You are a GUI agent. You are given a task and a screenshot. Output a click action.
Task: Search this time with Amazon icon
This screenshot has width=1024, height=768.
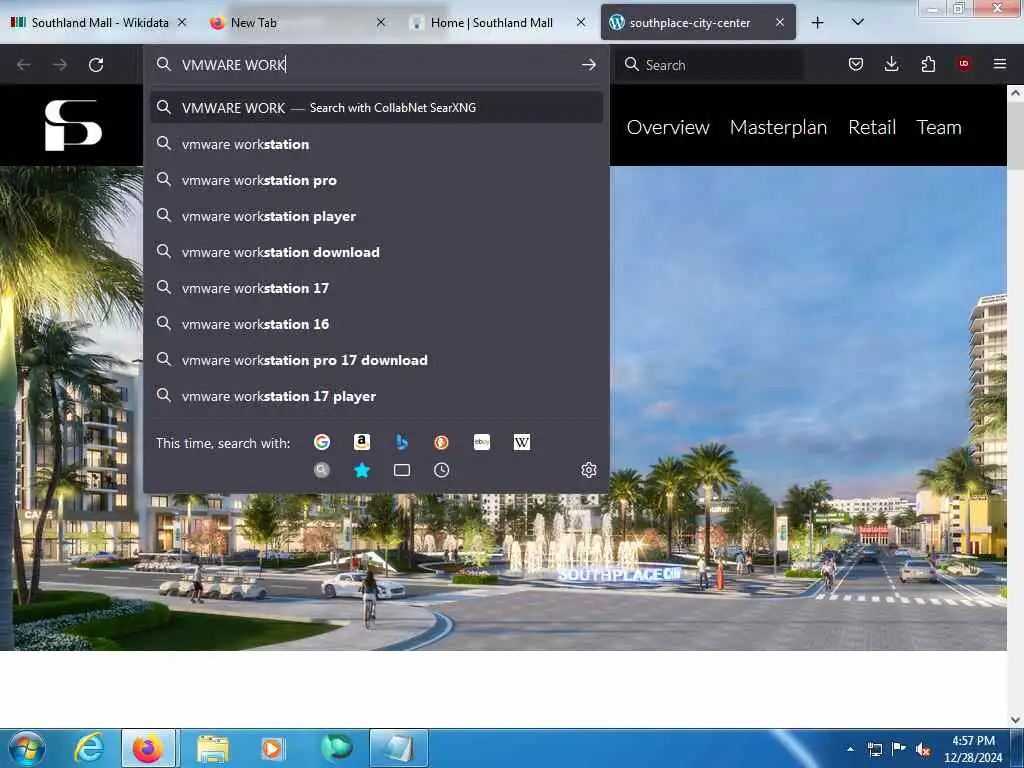pyautogui.click(x=362, y=442)
